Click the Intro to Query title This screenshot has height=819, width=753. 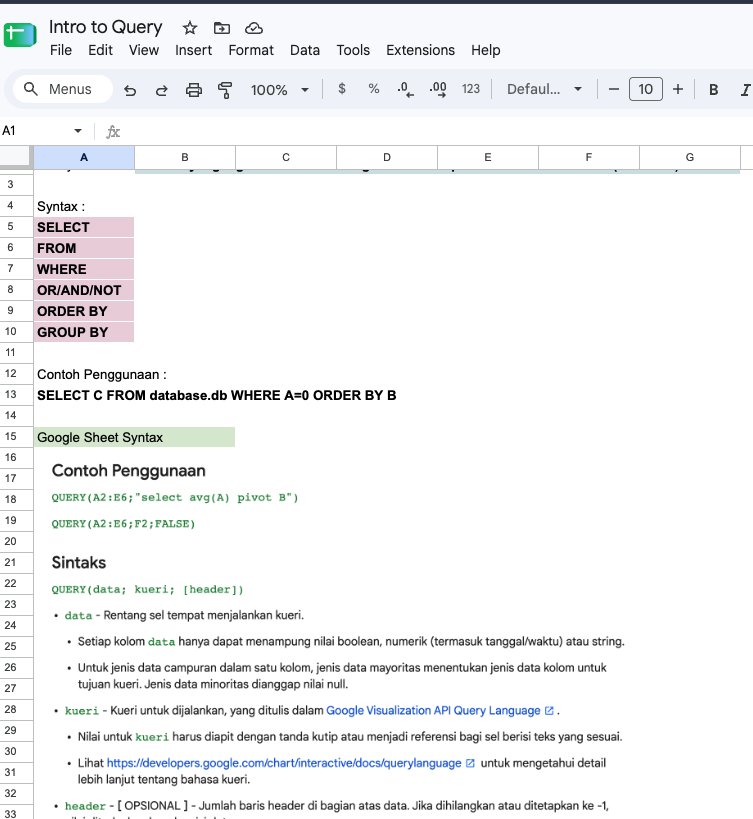pyautogui.click(x=105, y=27)
